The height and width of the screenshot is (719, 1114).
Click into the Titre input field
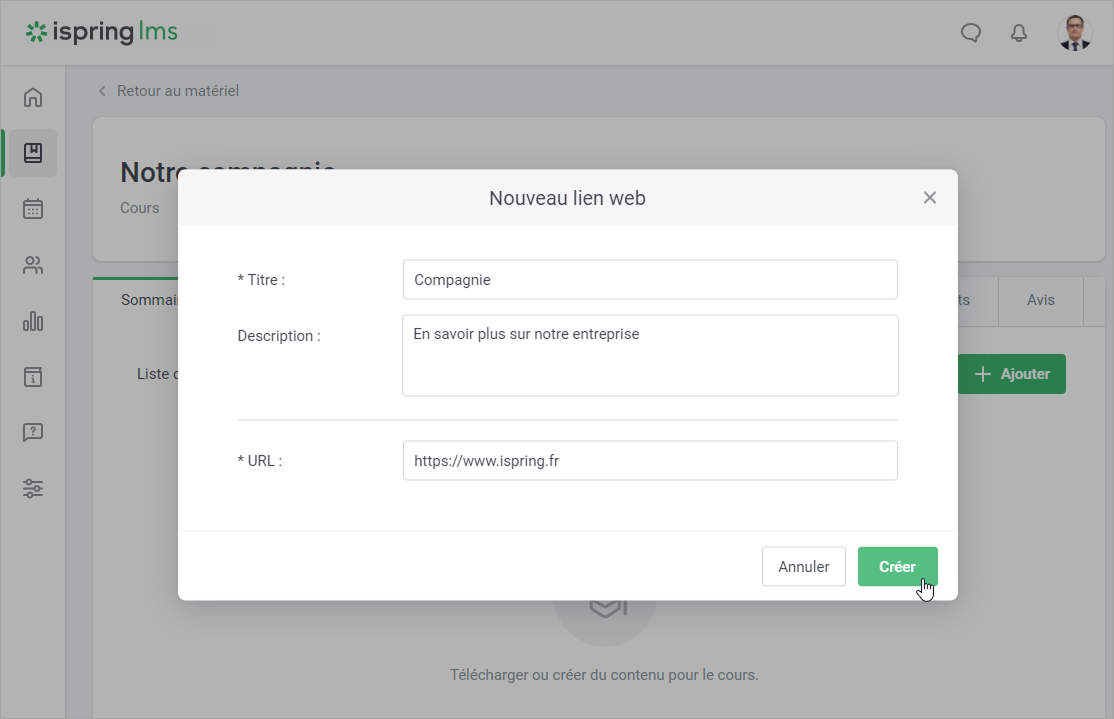[x=650, y=280]
